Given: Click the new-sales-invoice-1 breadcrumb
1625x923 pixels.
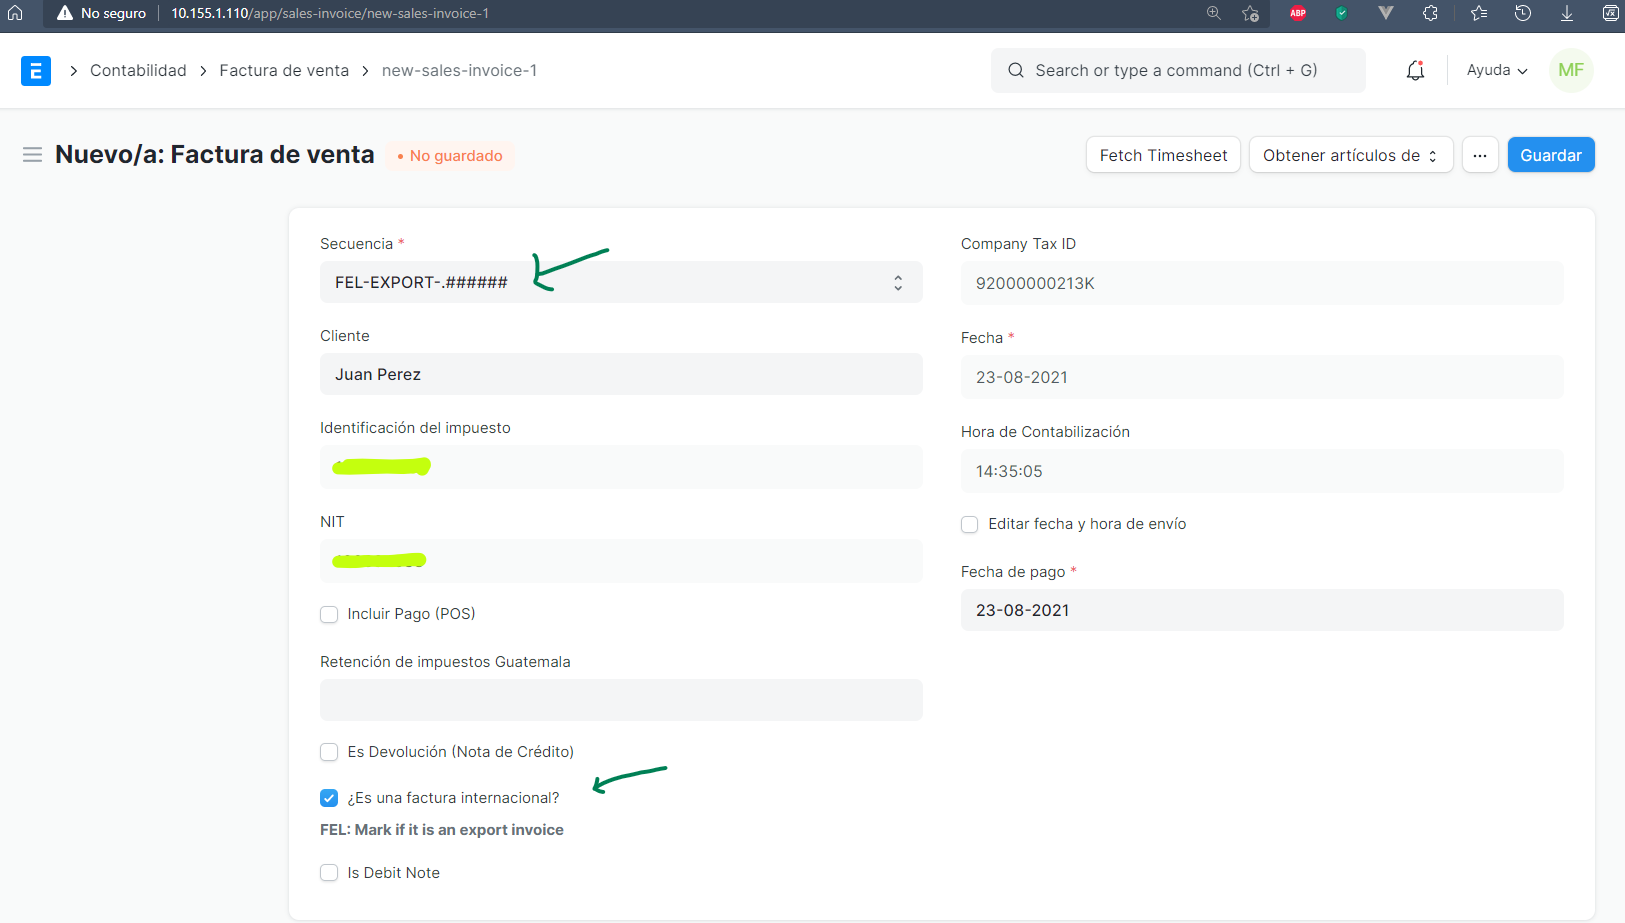Looking at the screenshot, I should point(459,70).
